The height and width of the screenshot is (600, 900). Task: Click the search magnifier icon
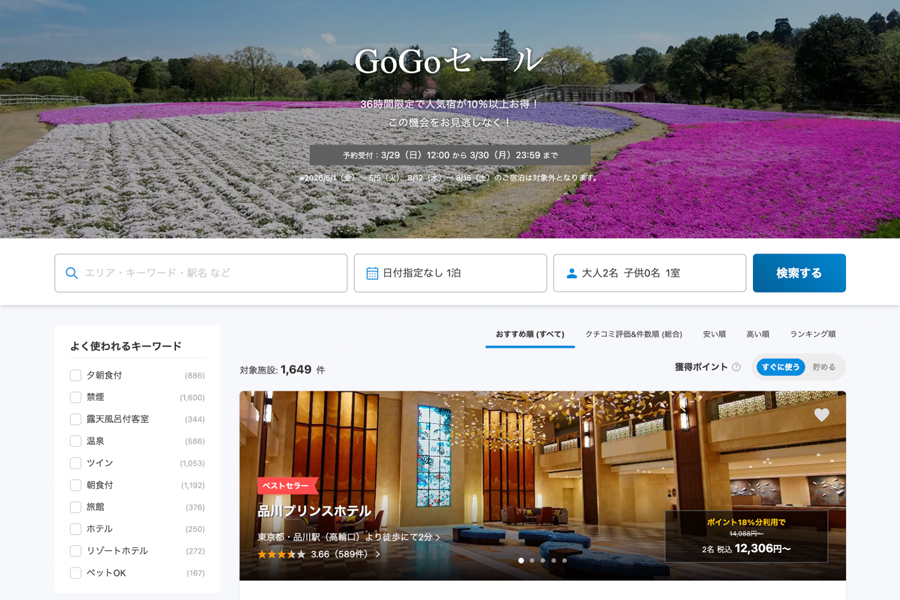(x=71, y=273)
